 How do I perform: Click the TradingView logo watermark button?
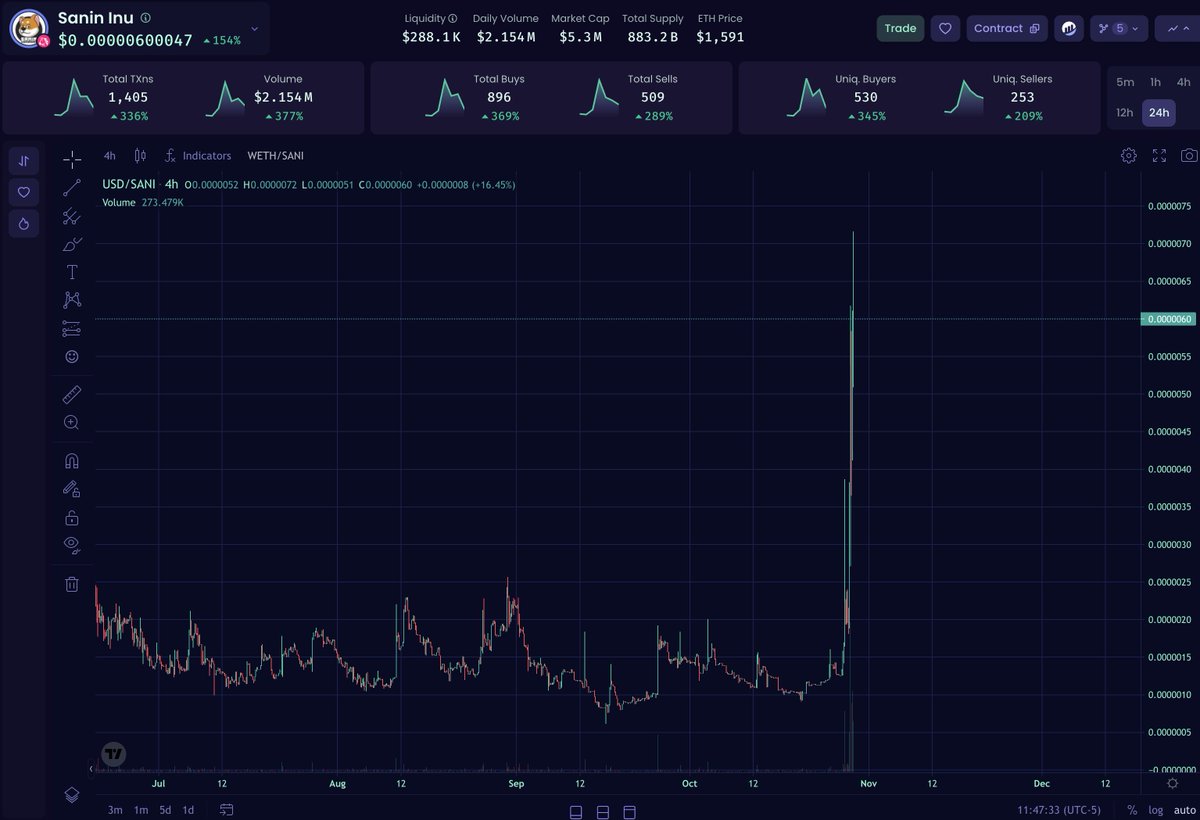click(114, 754)
